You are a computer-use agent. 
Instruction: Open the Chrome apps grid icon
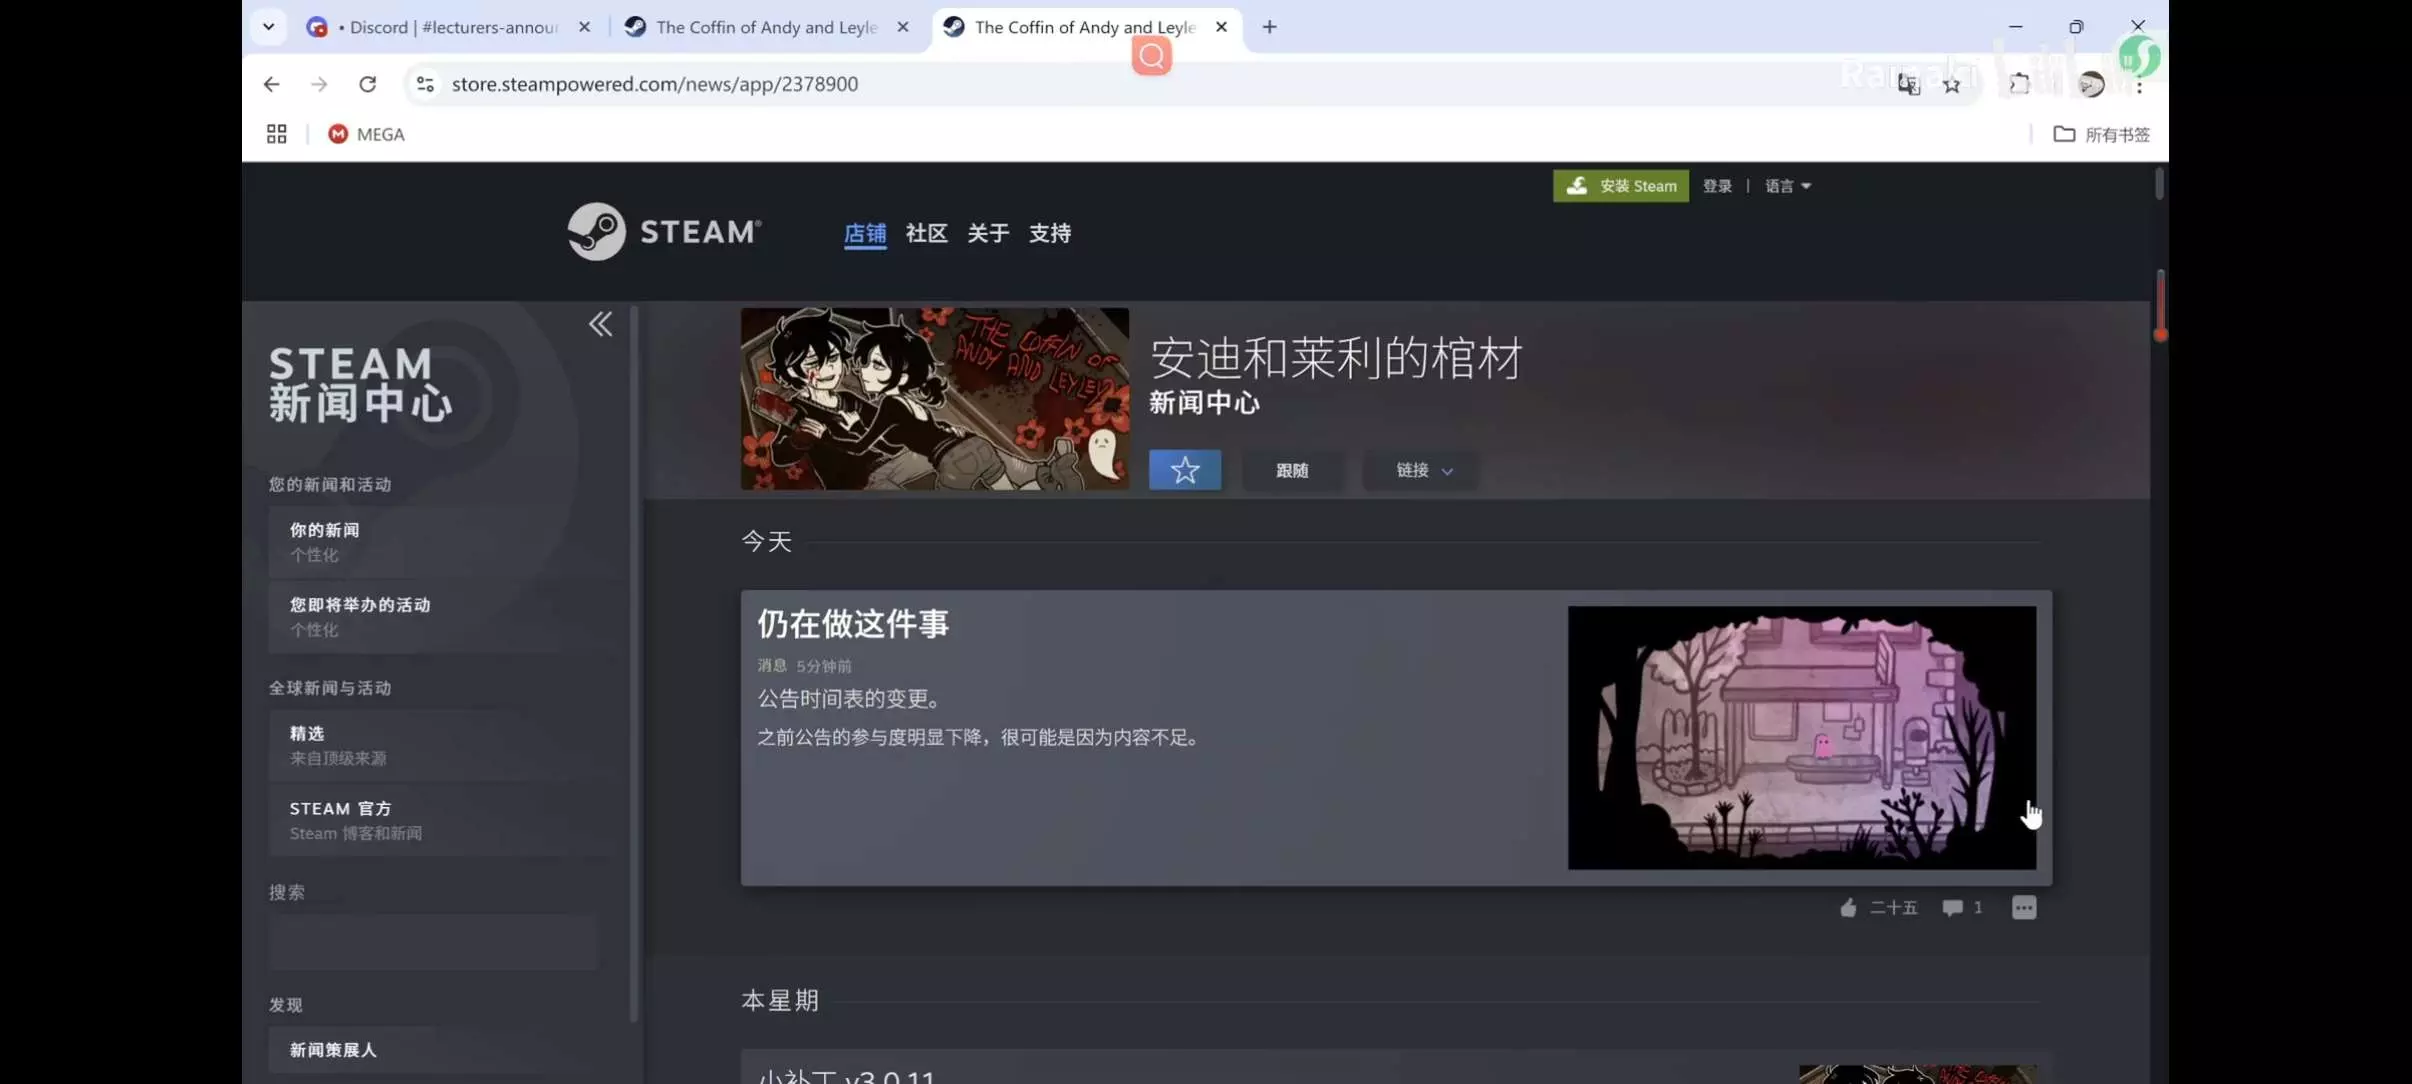click(277, 134)
